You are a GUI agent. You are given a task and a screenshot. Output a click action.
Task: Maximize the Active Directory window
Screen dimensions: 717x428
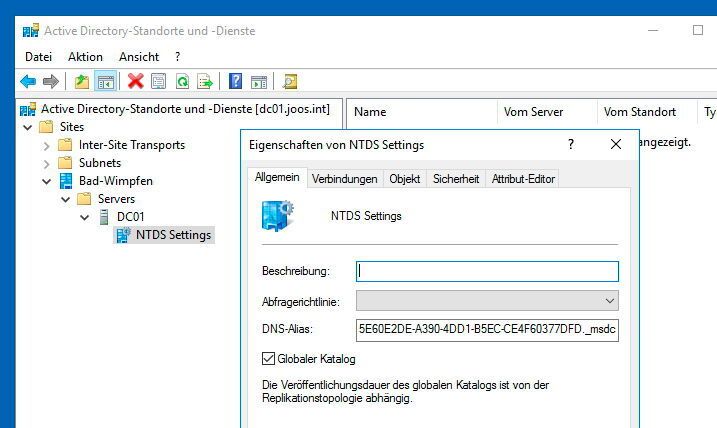click(697, 30)
